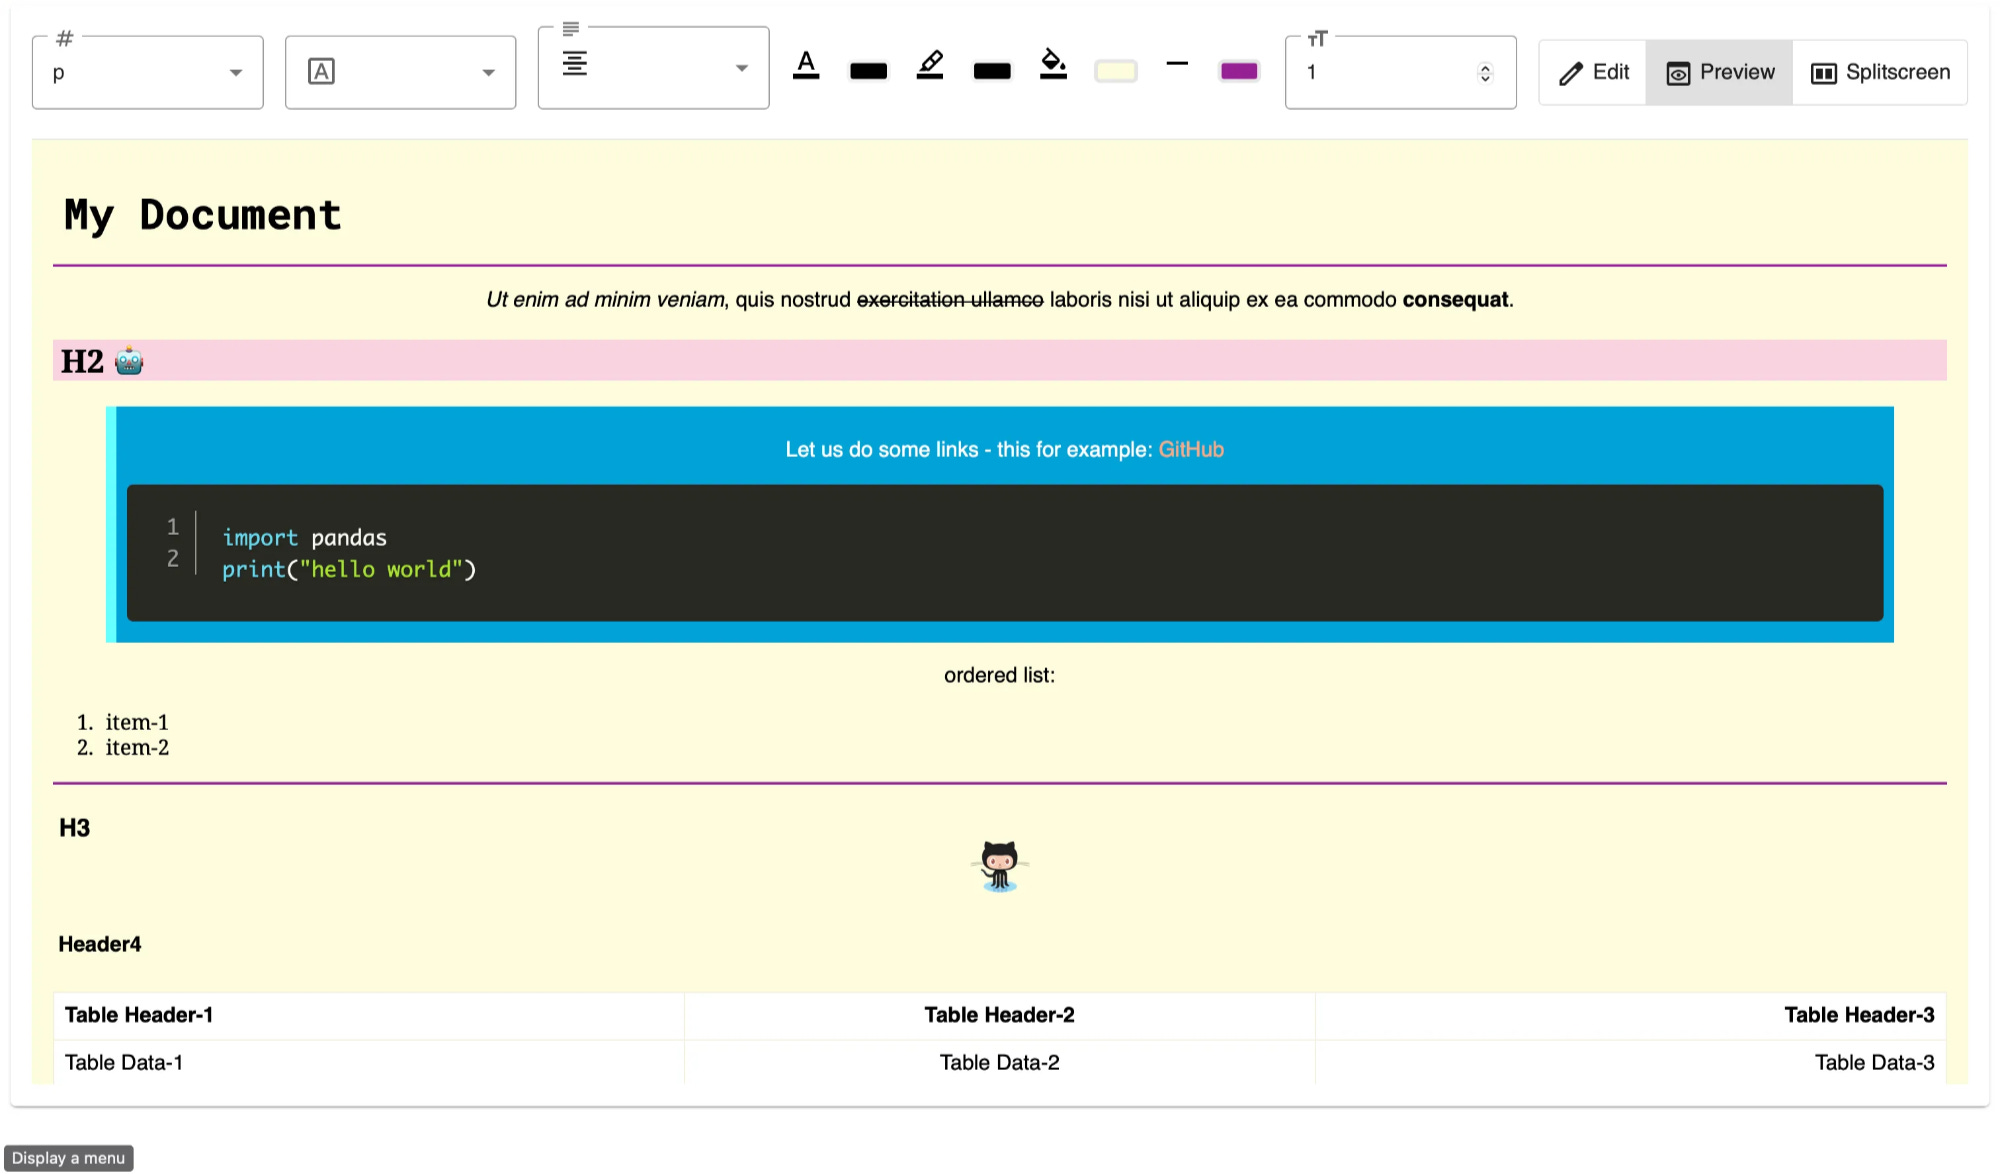Follow the GitHub link in the blue box
The height and width of the screenshot is (1174, 2000).
[1192, 450]
